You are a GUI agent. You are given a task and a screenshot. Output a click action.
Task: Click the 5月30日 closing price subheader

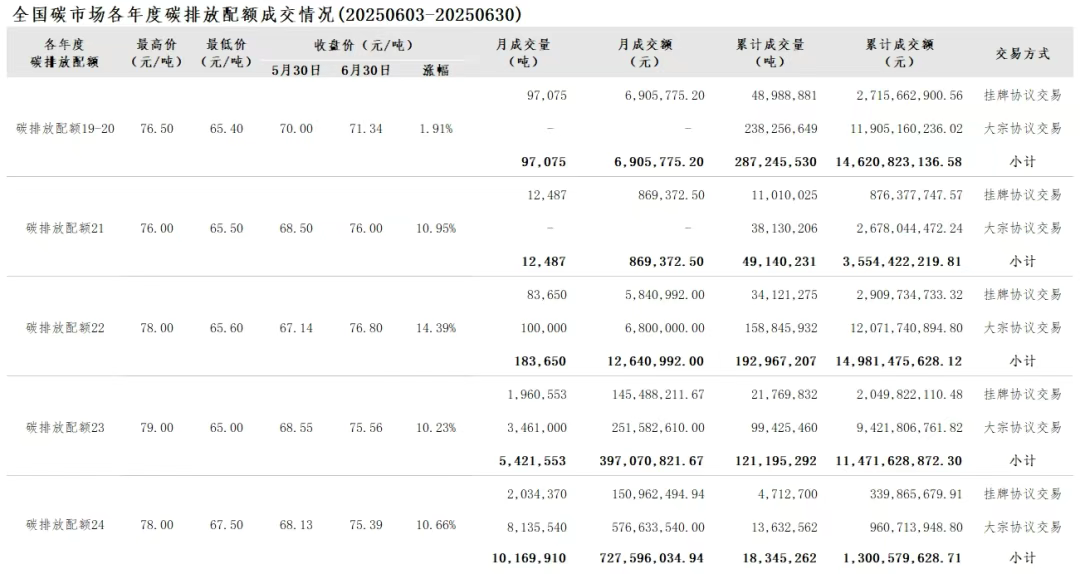[x=296, y=71]
